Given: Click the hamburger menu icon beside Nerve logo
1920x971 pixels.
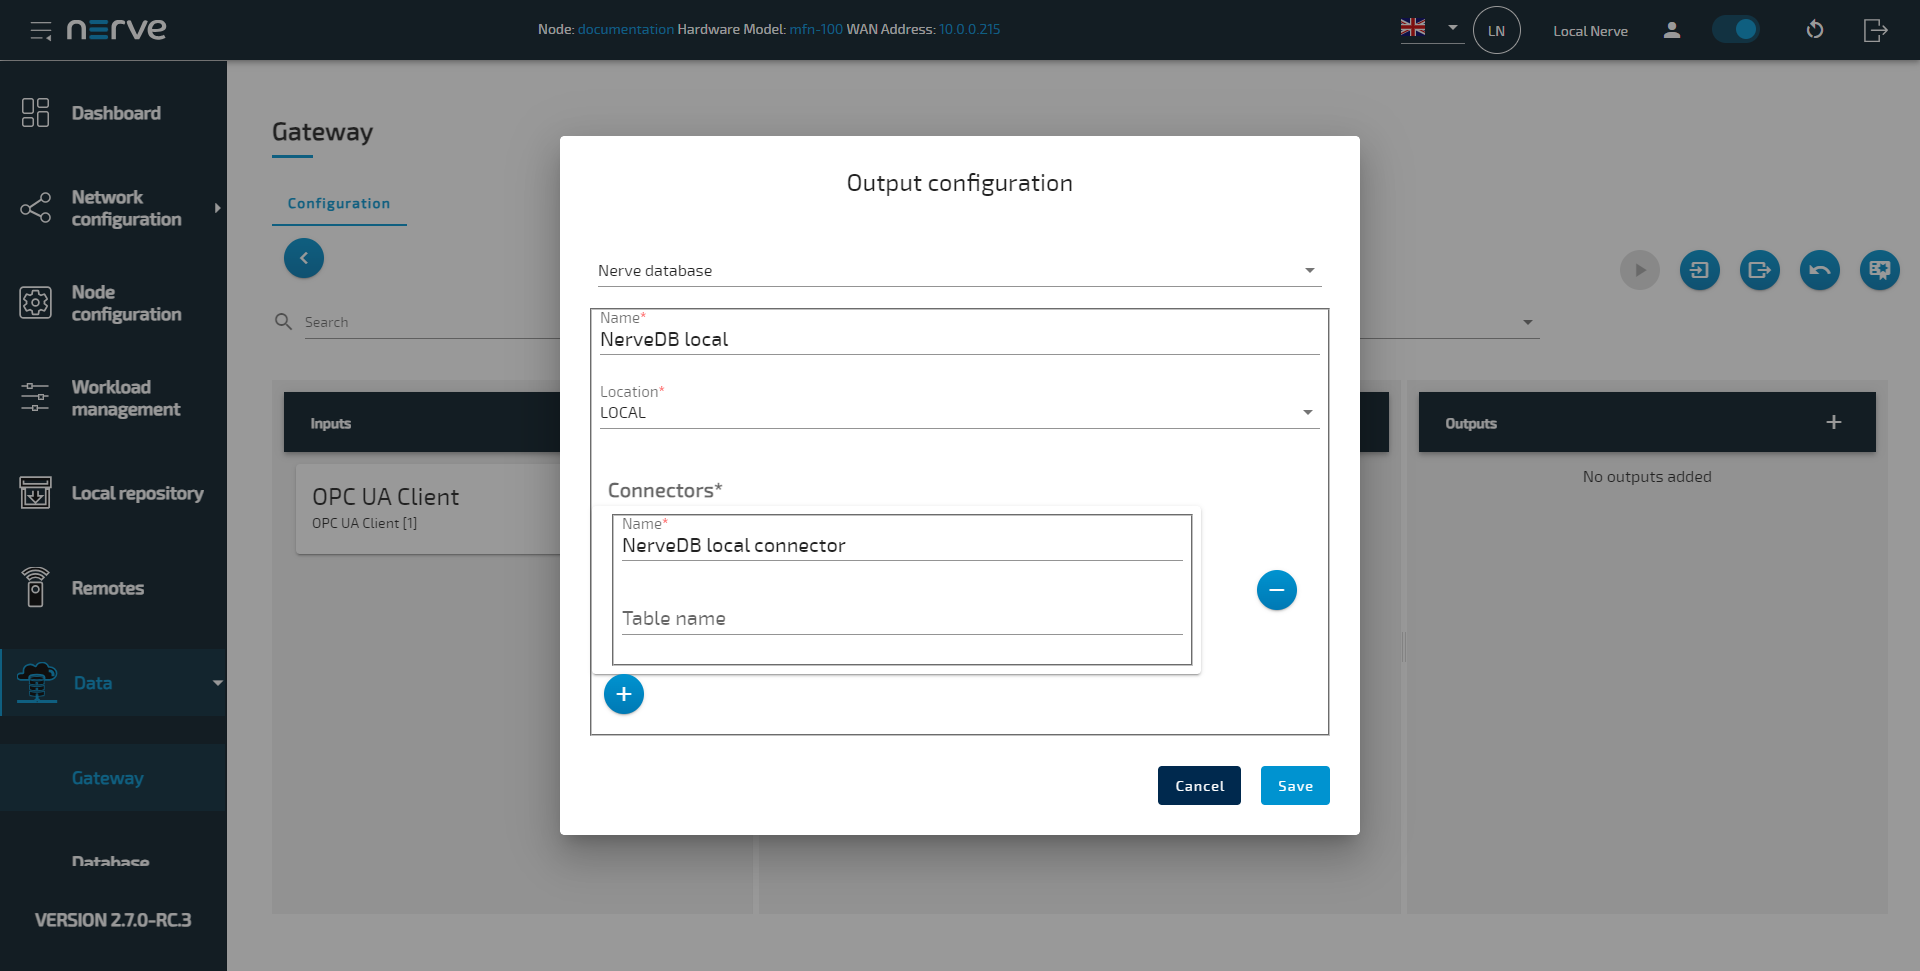Looking at the screenshot, I should pyautogui.click(x=41, y=30).
